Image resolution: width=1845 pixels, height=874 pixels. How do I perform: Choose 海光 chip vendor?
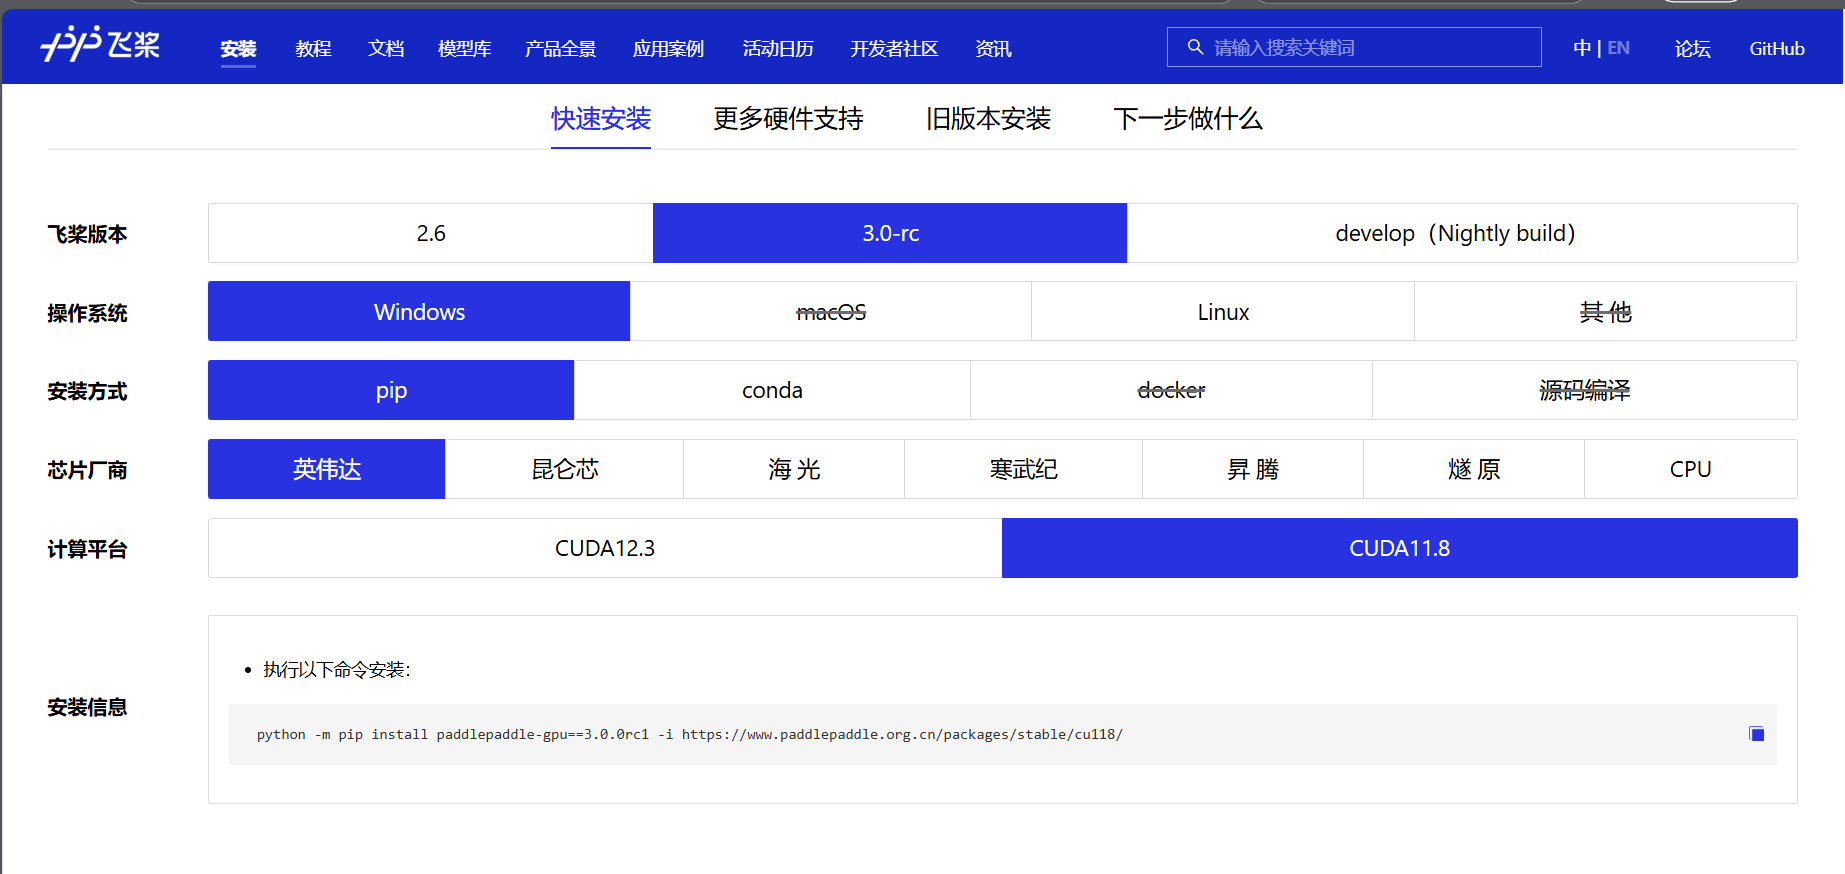794,469
